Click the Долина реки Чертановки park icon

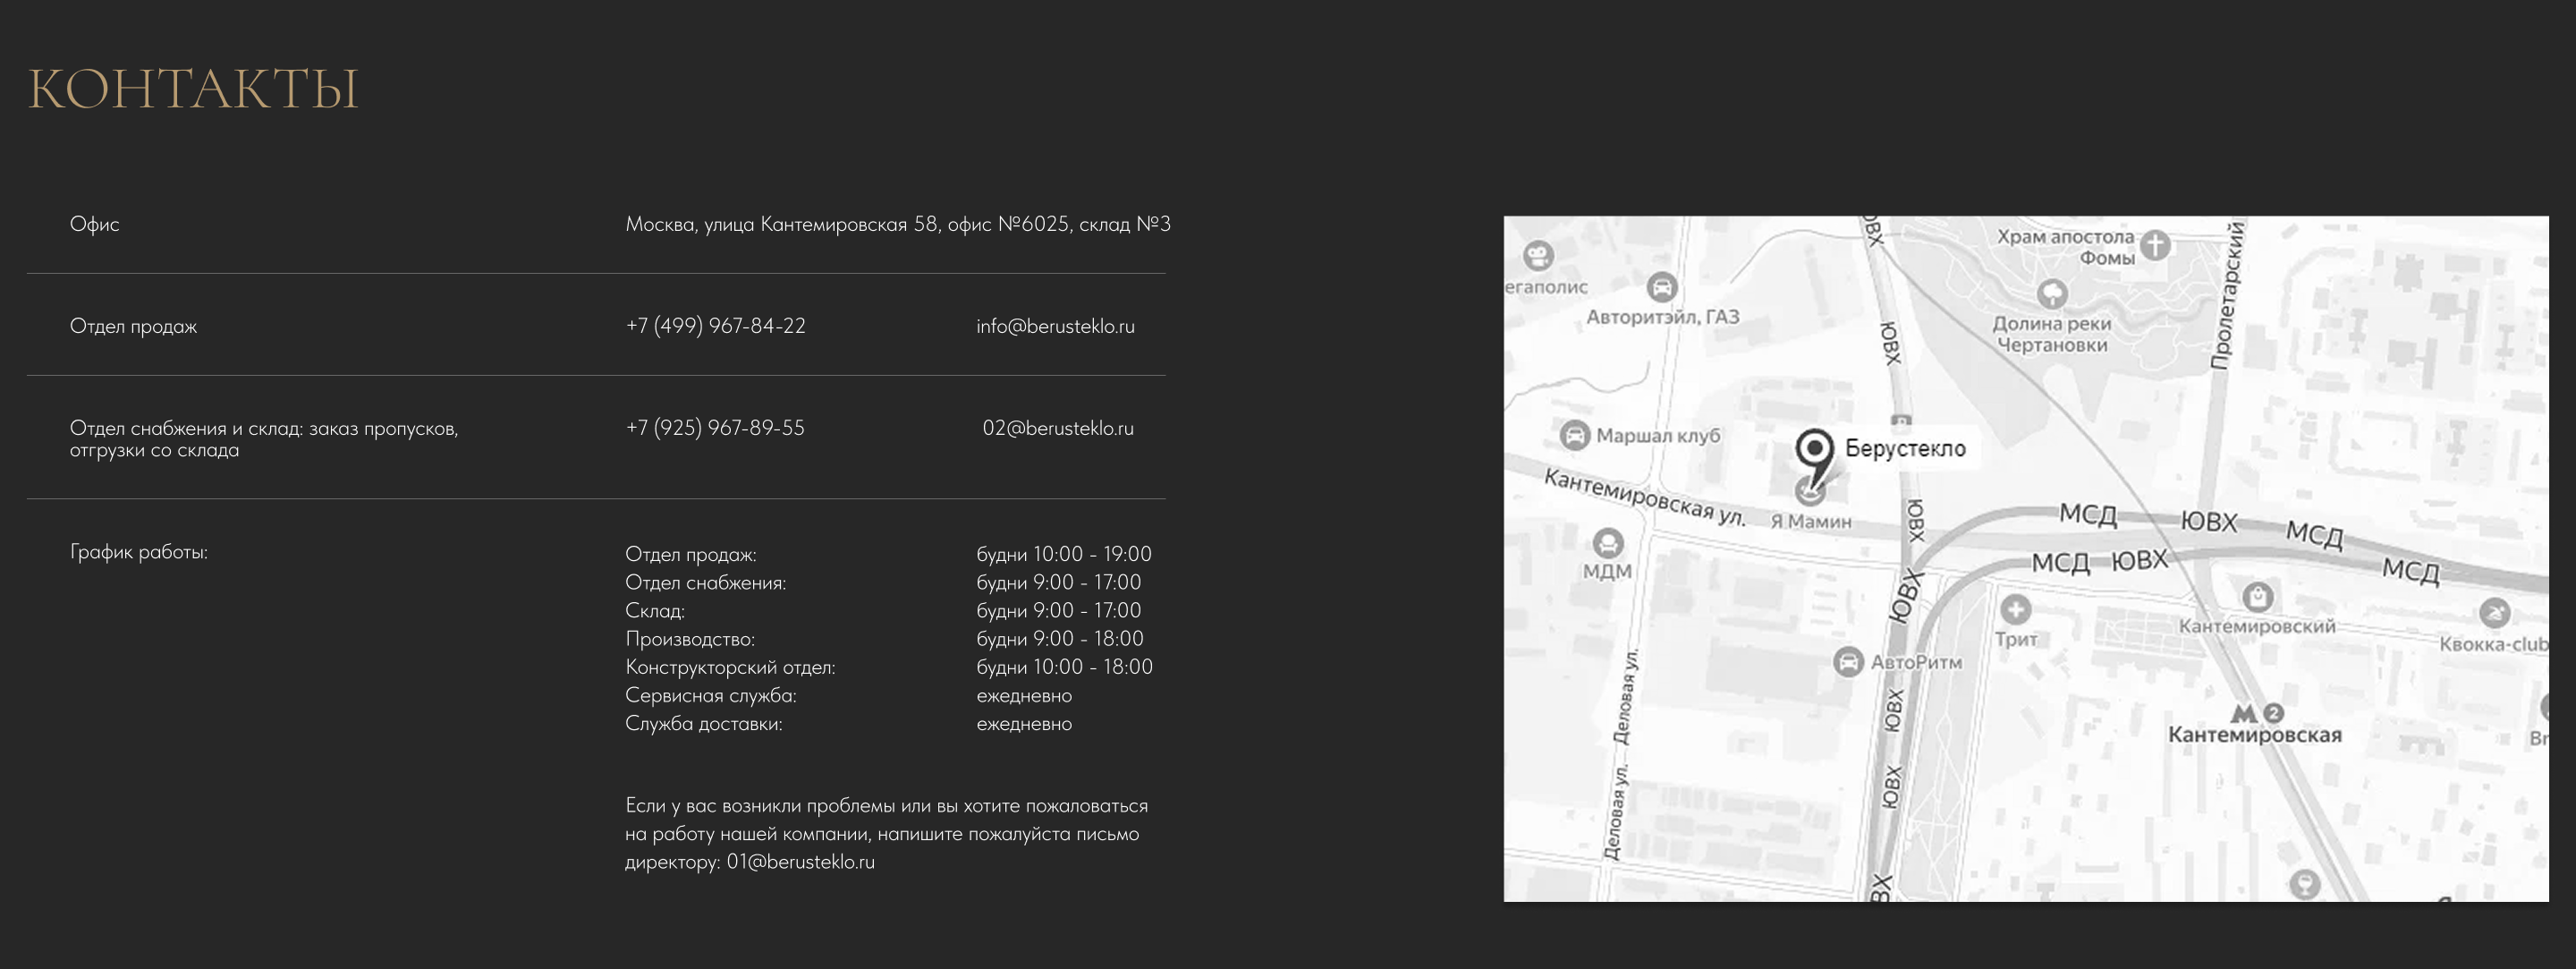(x=2052, y=293)
